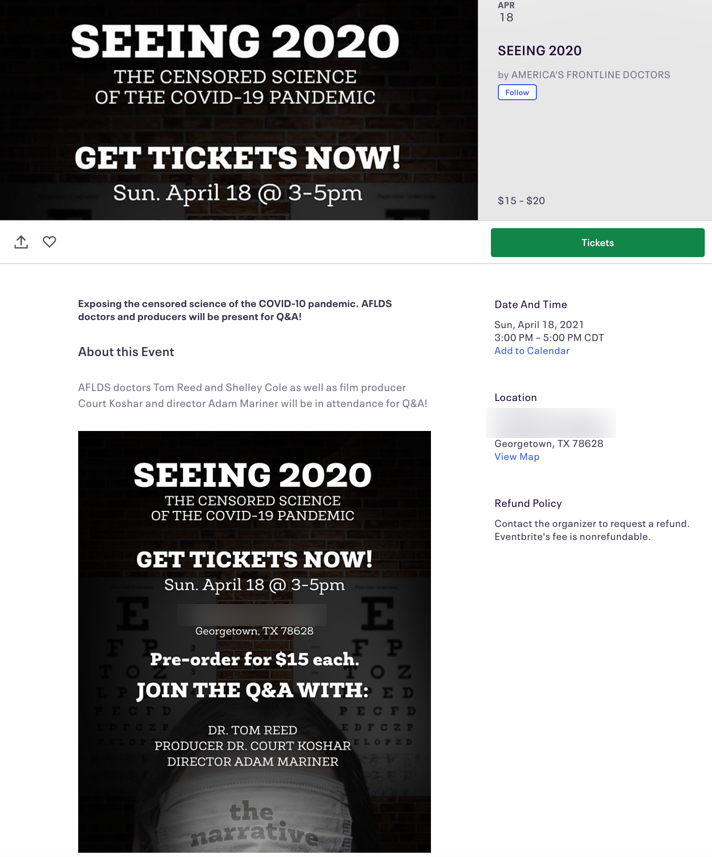
Task: Click the View Map link under Location
Action: point(517,456)
